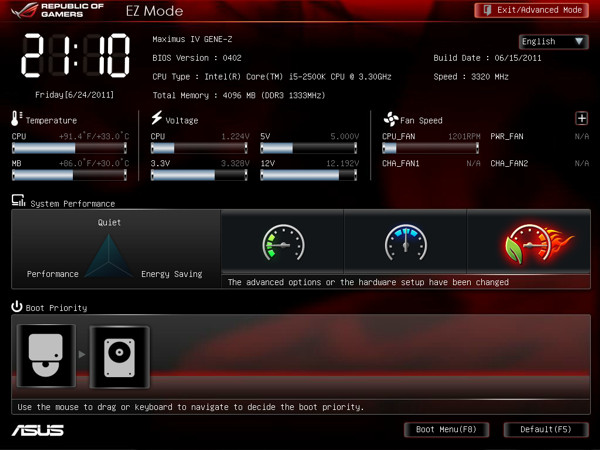600x450 pixels.
Task: Select the green Energy Saving gauge icon
Action: [x=283, y=243]
